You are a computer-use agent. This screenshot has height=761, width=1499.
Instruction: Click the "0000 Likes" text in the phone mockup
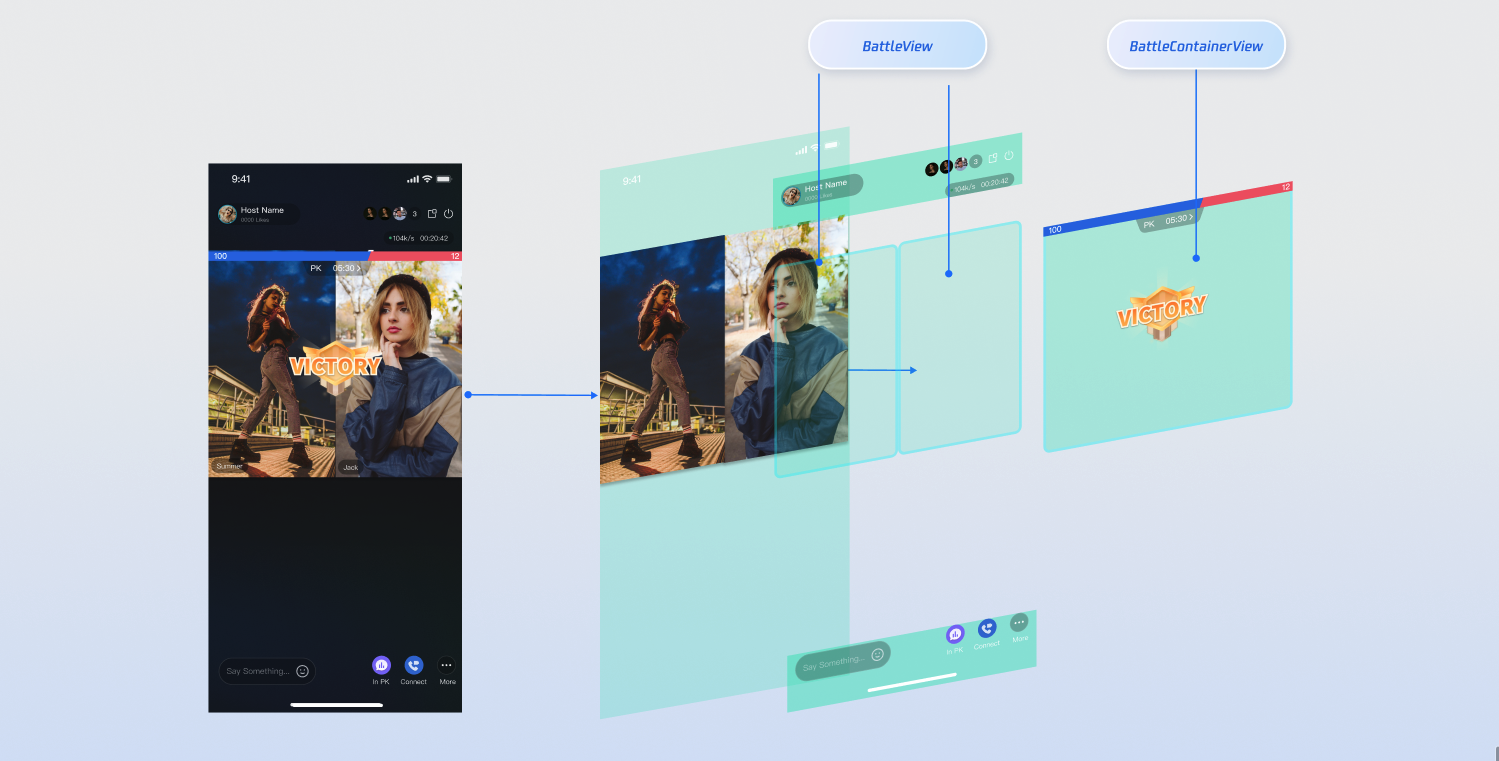(255, 220)
